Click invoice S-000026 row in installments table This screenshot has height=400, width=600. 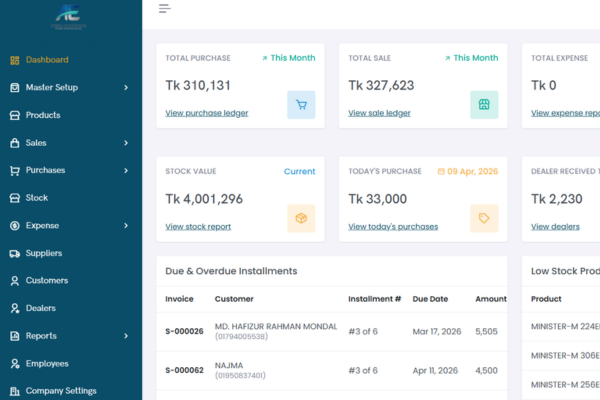coord(184,331)
